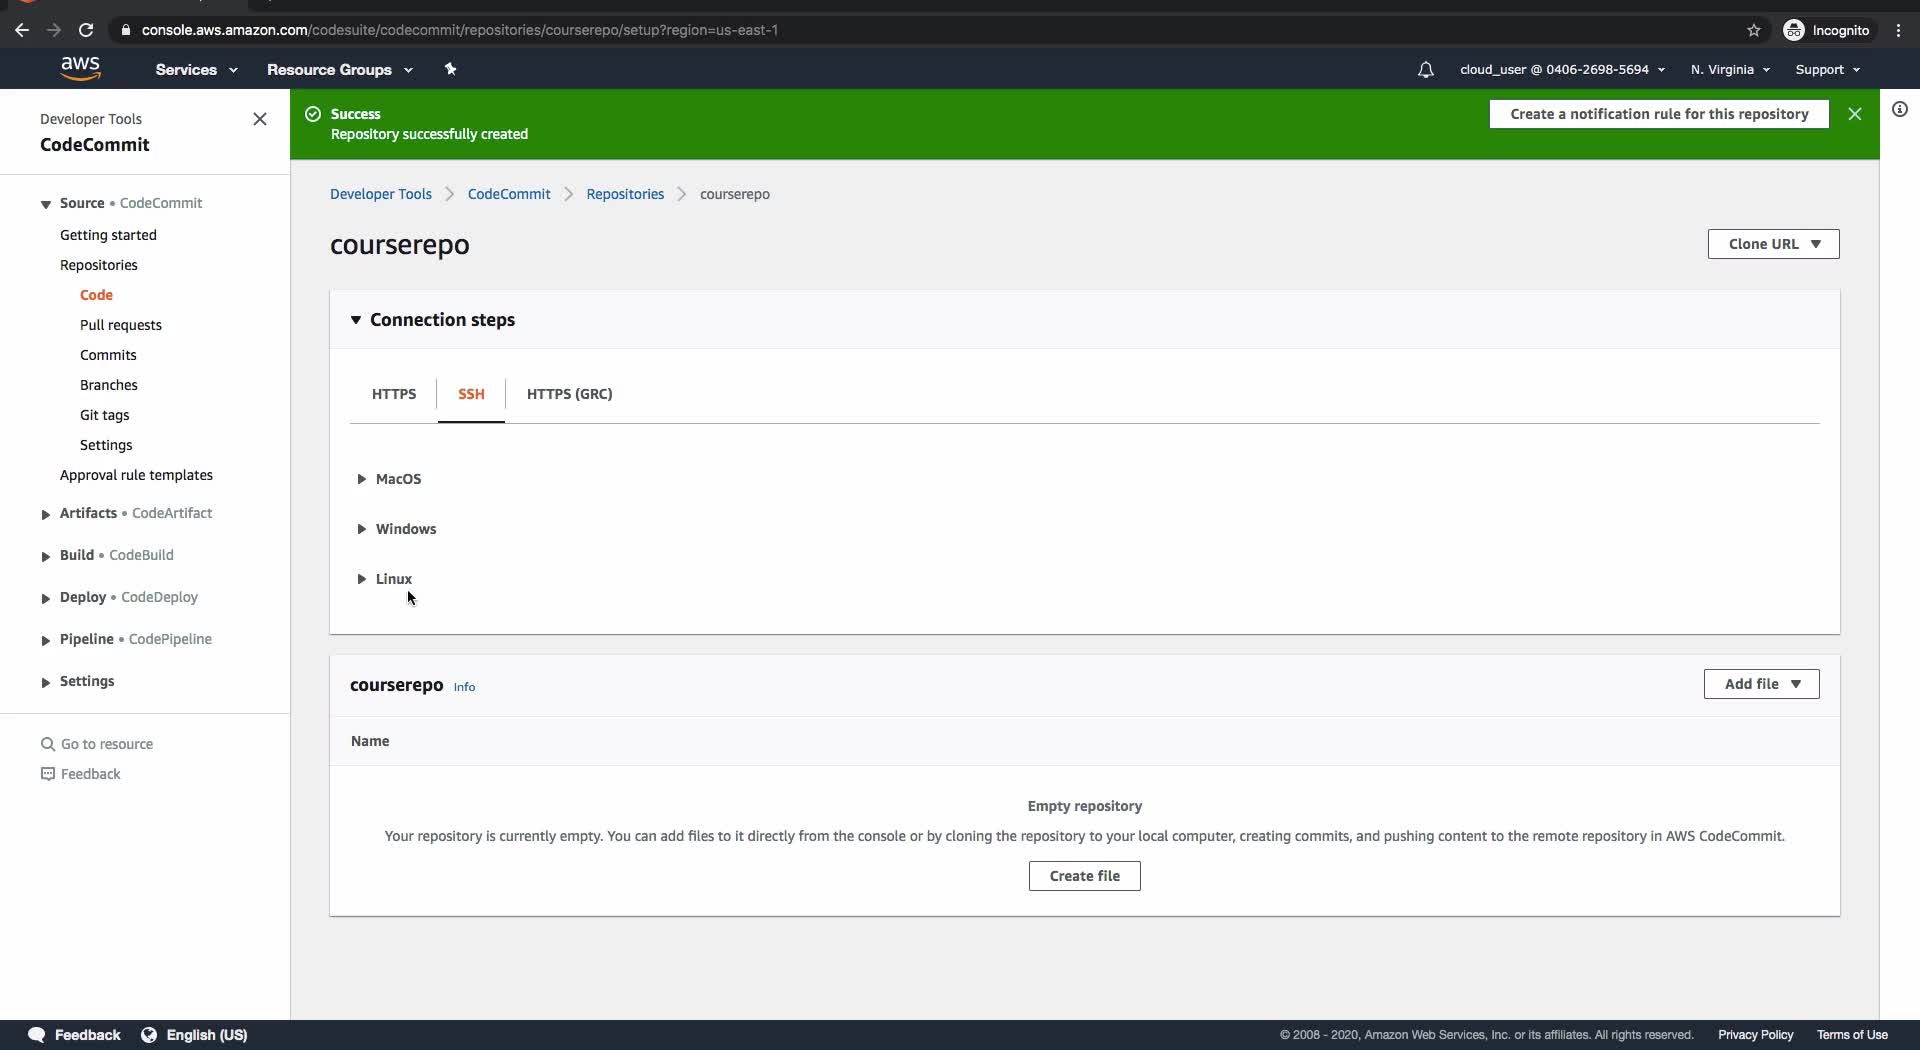Image resolution: width=1920 pixels, height=1050 pixels.
Task: Click the sidebar Feedback comment icon
Action: pyautogui.click(x=47, y=774)
